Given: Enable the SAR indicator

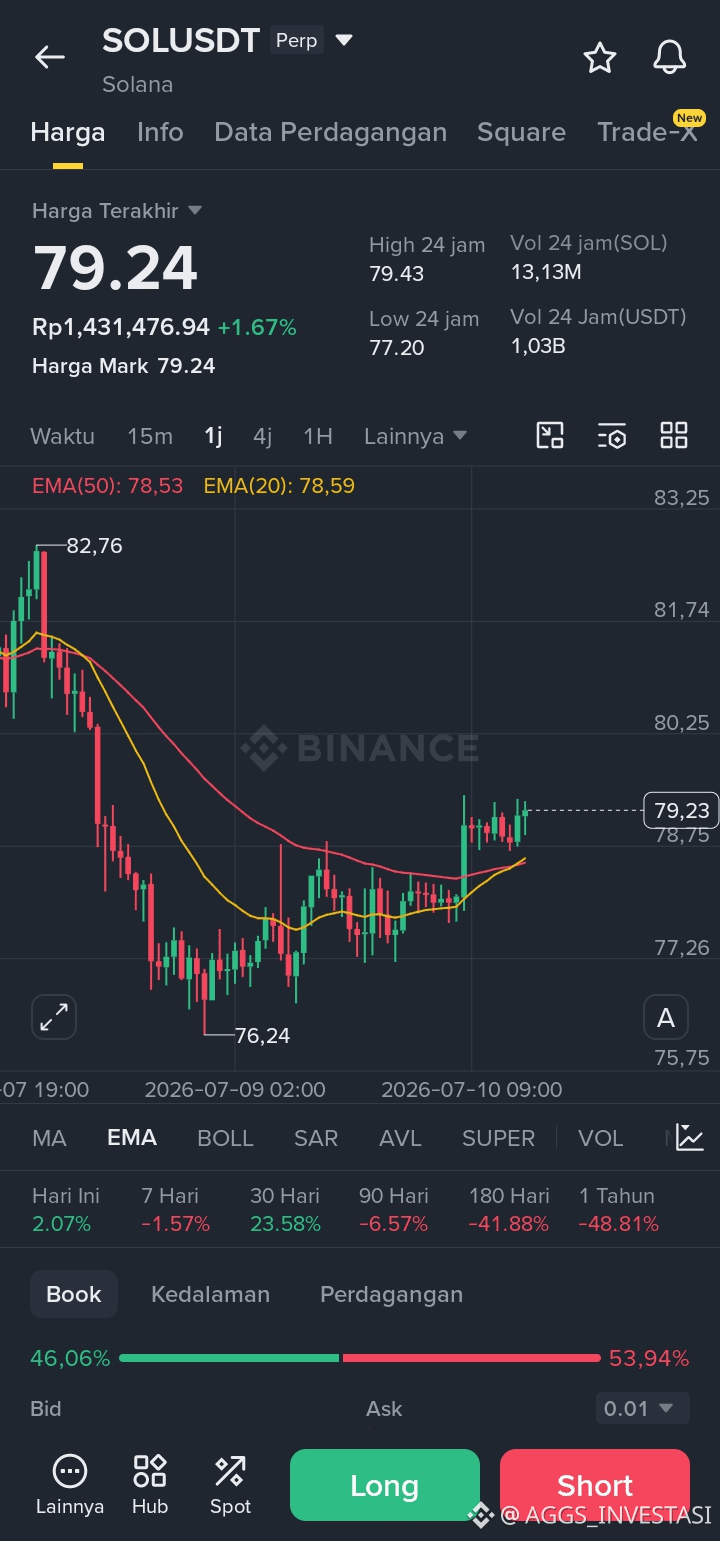Looking at the screenshot, I should click(x=316, y=1138).
